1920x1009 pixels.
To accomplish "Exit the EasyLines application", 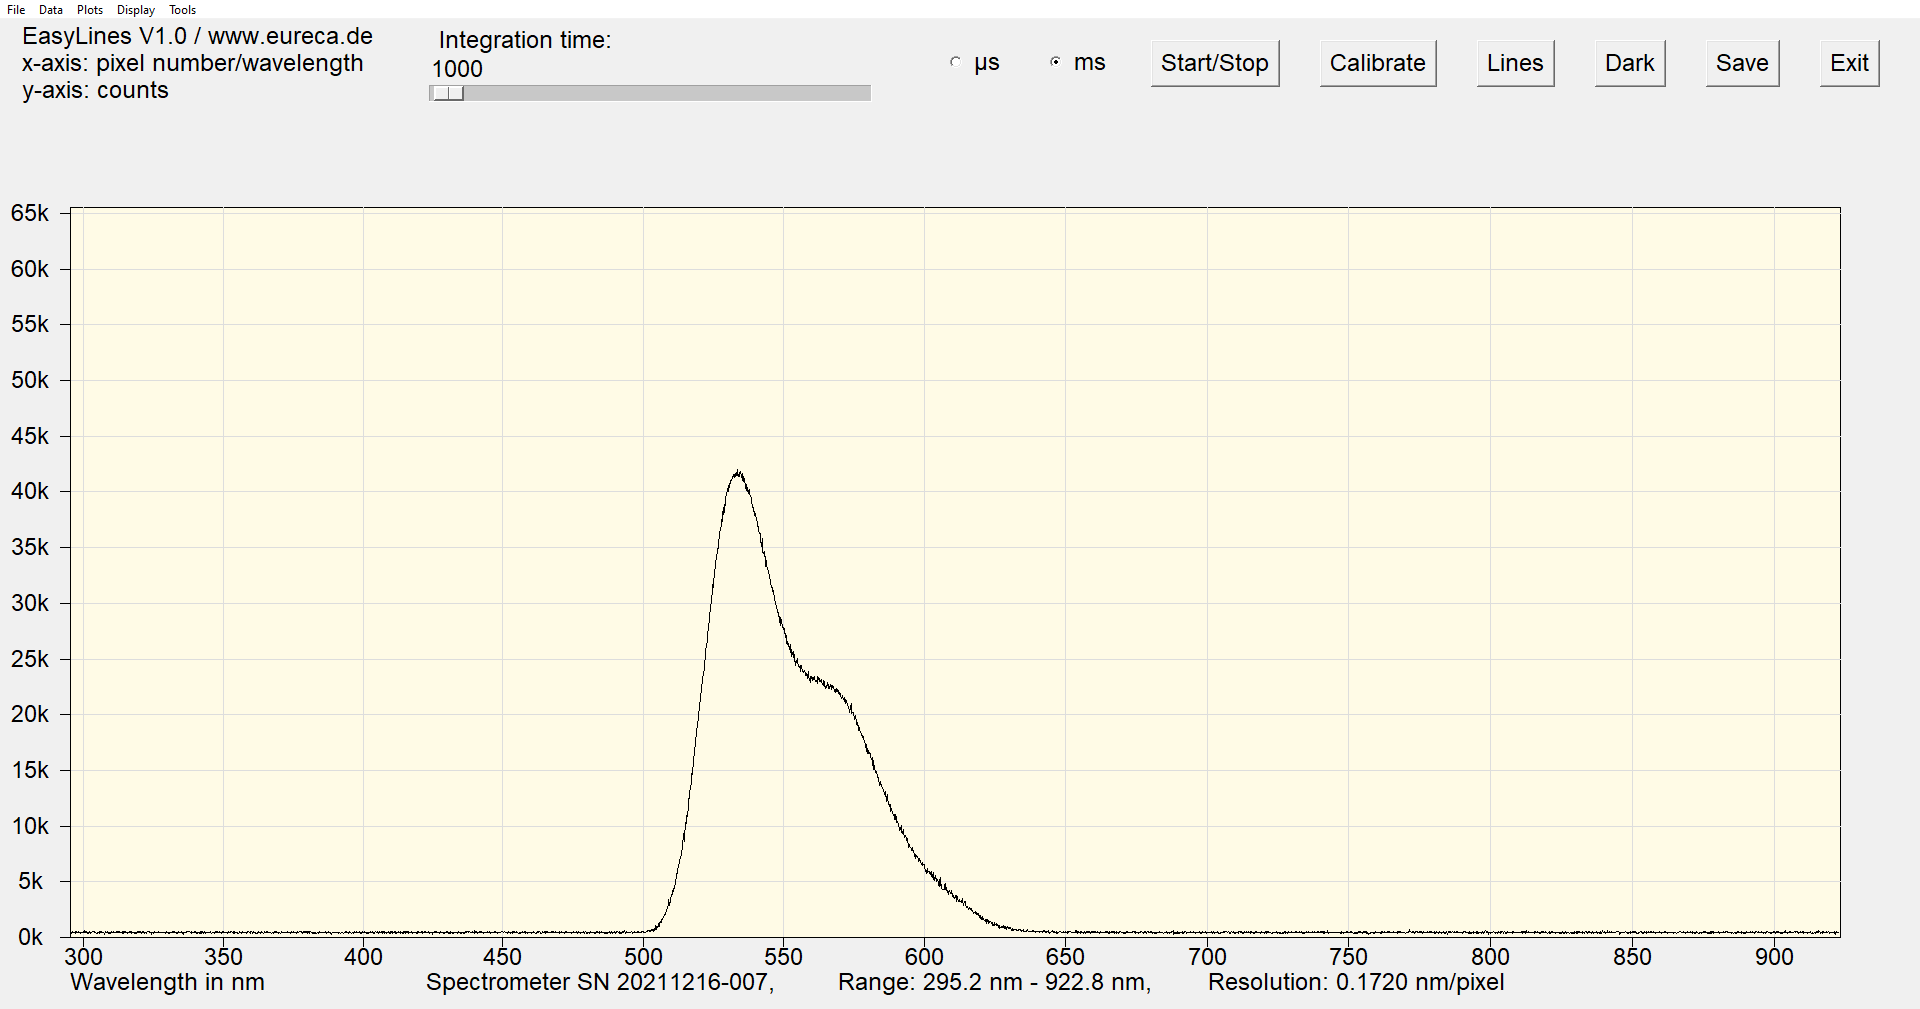I will [1849, 63].
